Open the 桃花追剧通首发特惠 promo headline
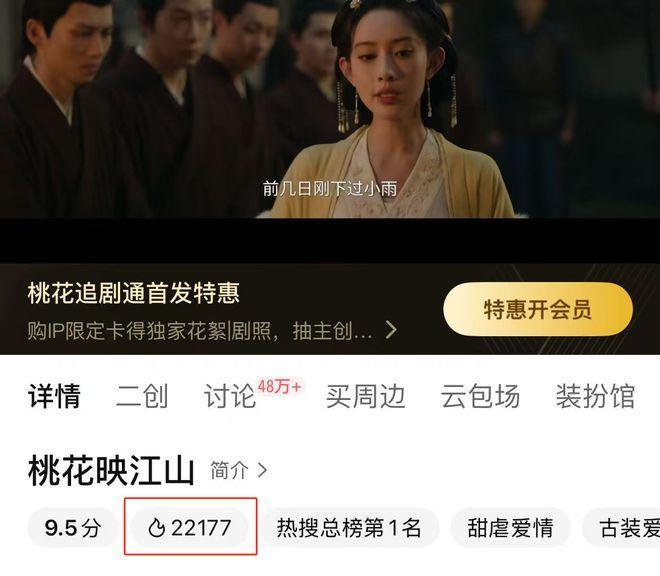660x576 pixels. [133, 293]
